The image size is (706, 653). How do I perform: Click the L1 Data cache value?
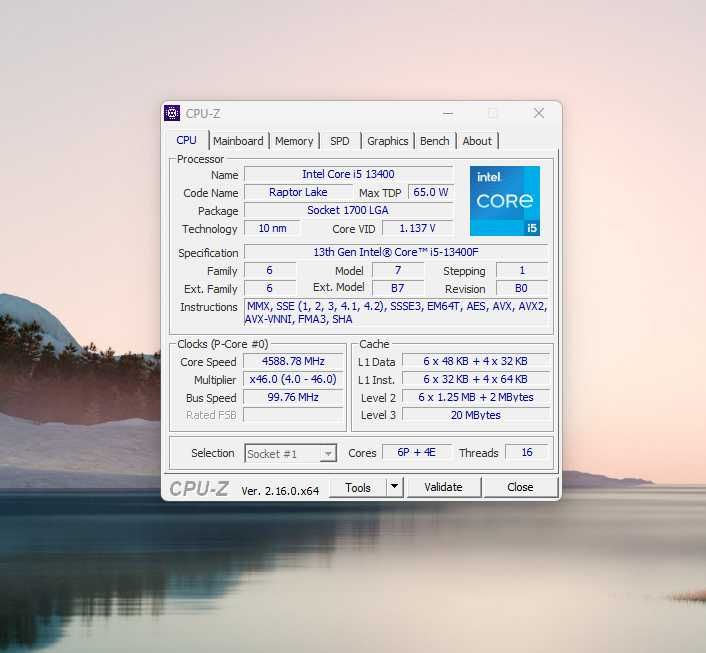click(475, 361)
